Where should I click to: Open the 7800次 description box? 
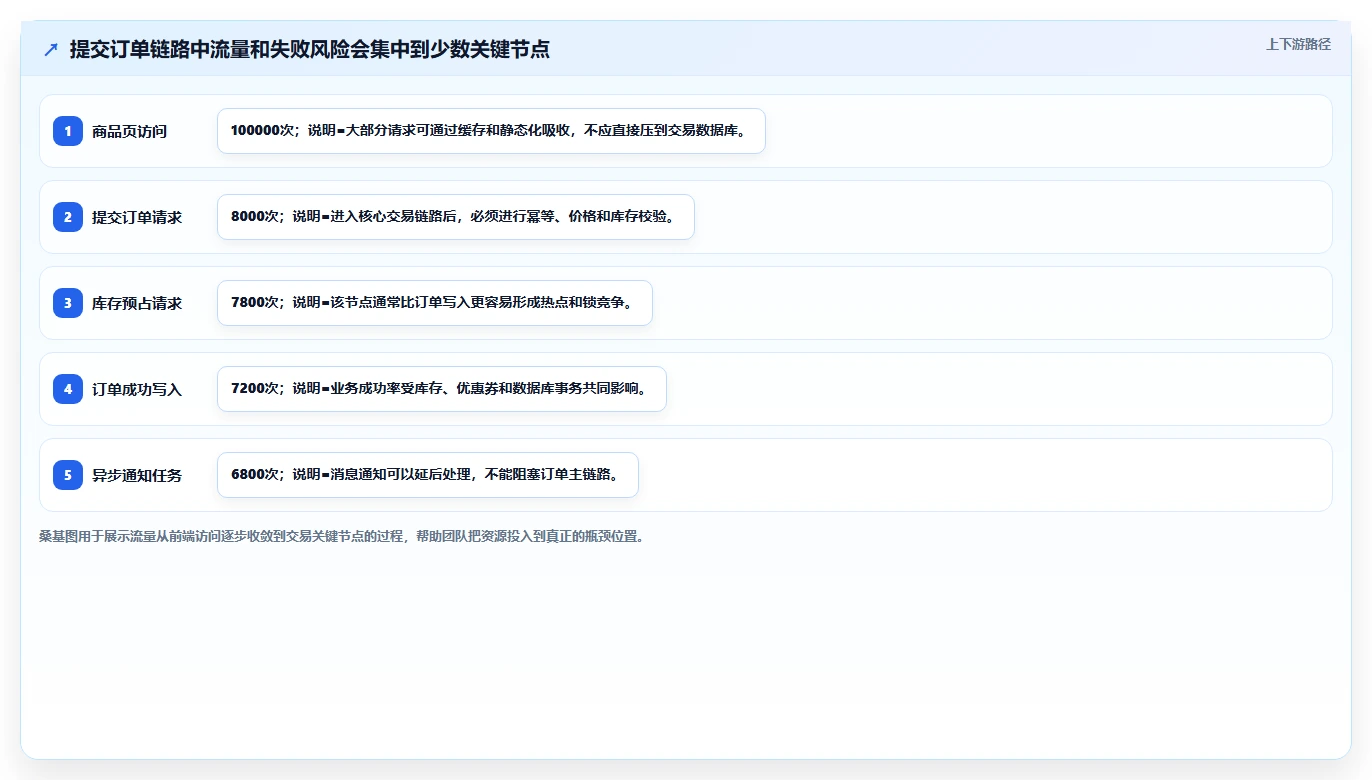434,303
